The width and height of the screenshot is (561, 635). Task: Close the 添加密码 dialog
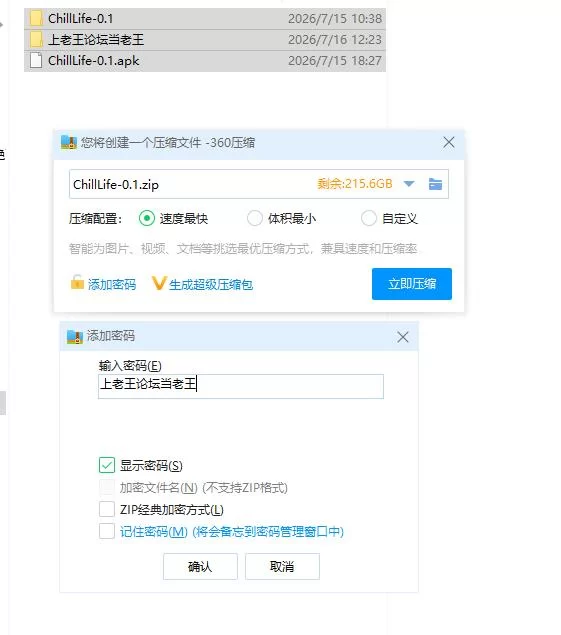tap(403, 337)
